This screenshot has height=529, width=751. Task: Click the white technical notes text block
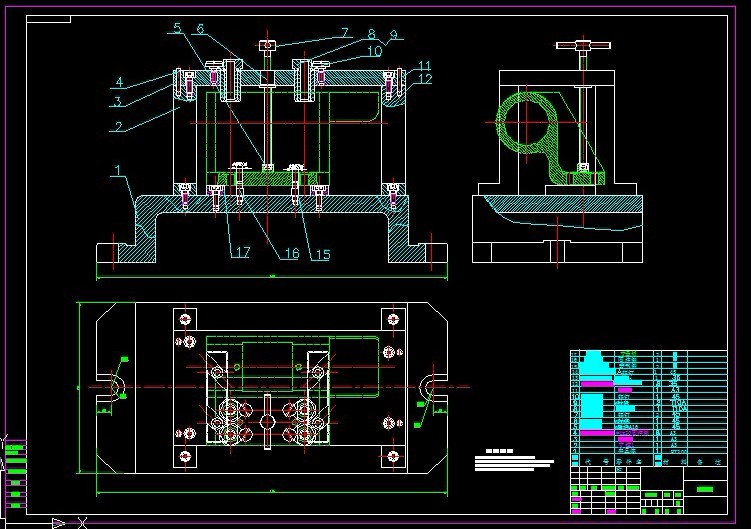click(514, 460)
